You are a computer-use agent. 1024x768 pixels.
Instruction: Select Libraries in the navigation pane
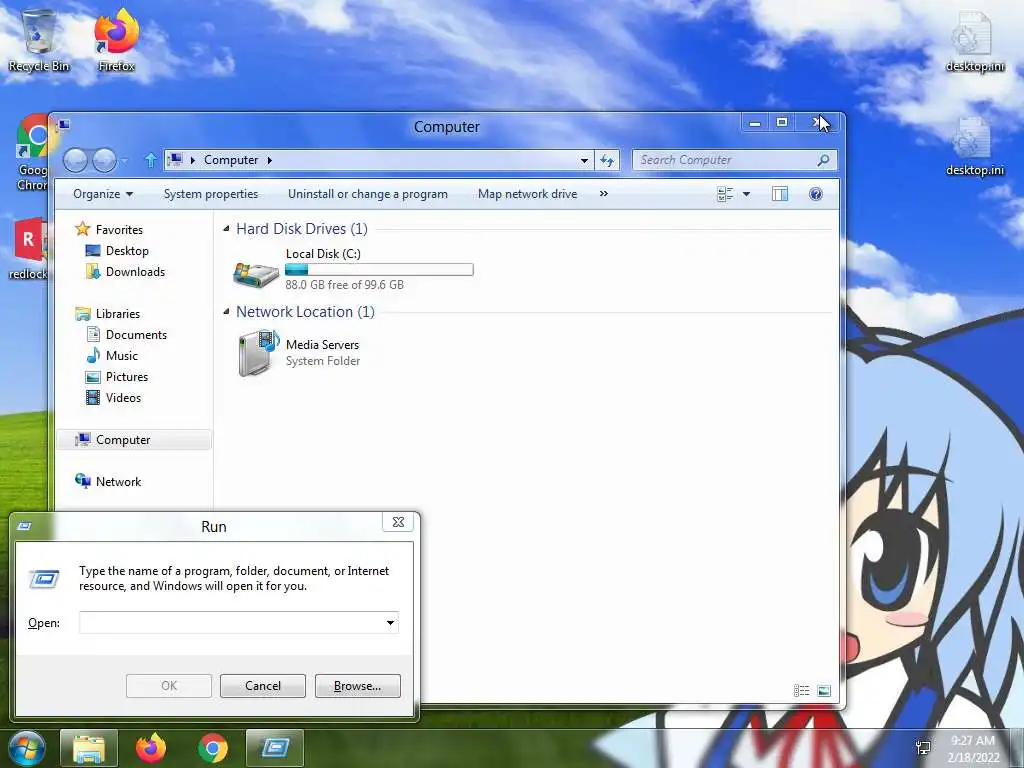tap(118, 313)
